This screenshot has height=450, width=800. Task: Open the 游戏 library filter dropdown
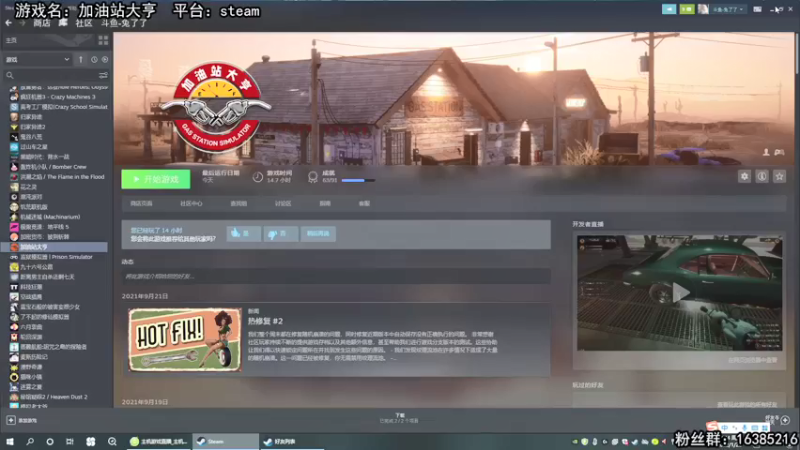(37, 60)
